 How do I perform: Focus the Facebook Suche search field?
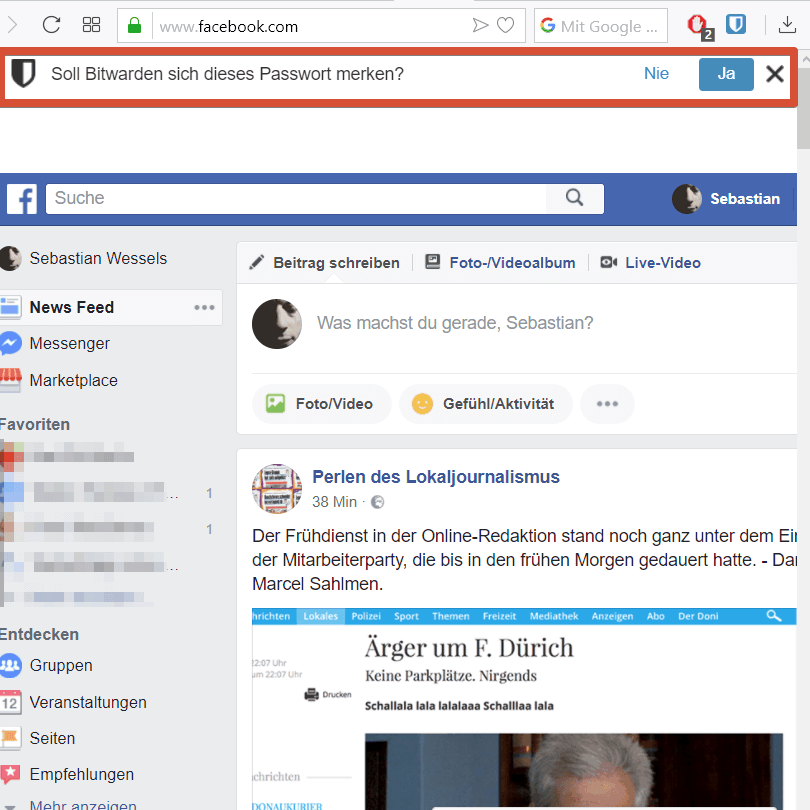(x=295, y=198)
